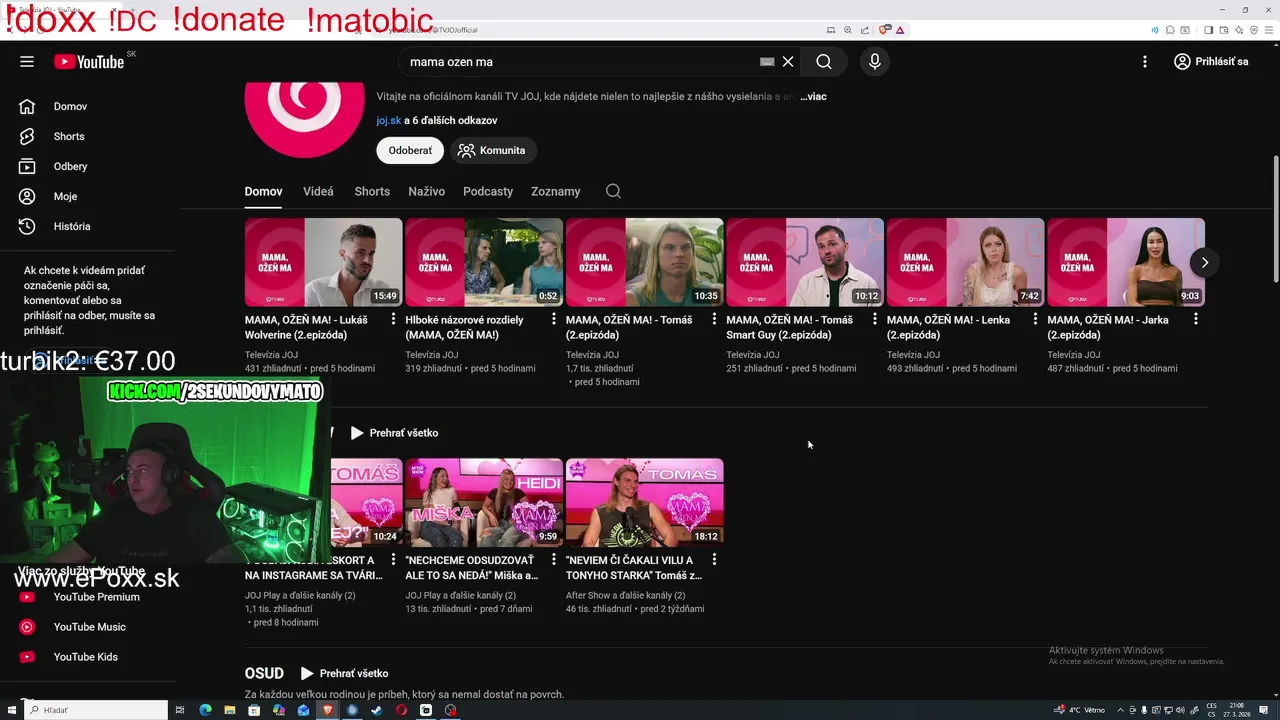Expand channel description with ...viac
The image size is (1280, 720).
(813, 97)
